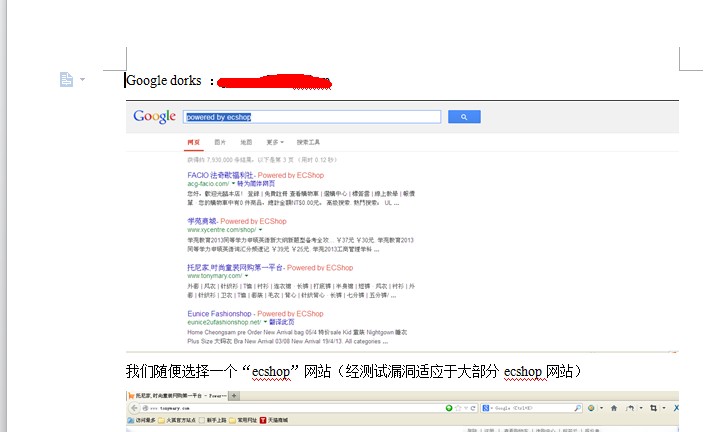
Task: Open the 火狐官方站点 bookmark folder
Action: tap(176, 420)
